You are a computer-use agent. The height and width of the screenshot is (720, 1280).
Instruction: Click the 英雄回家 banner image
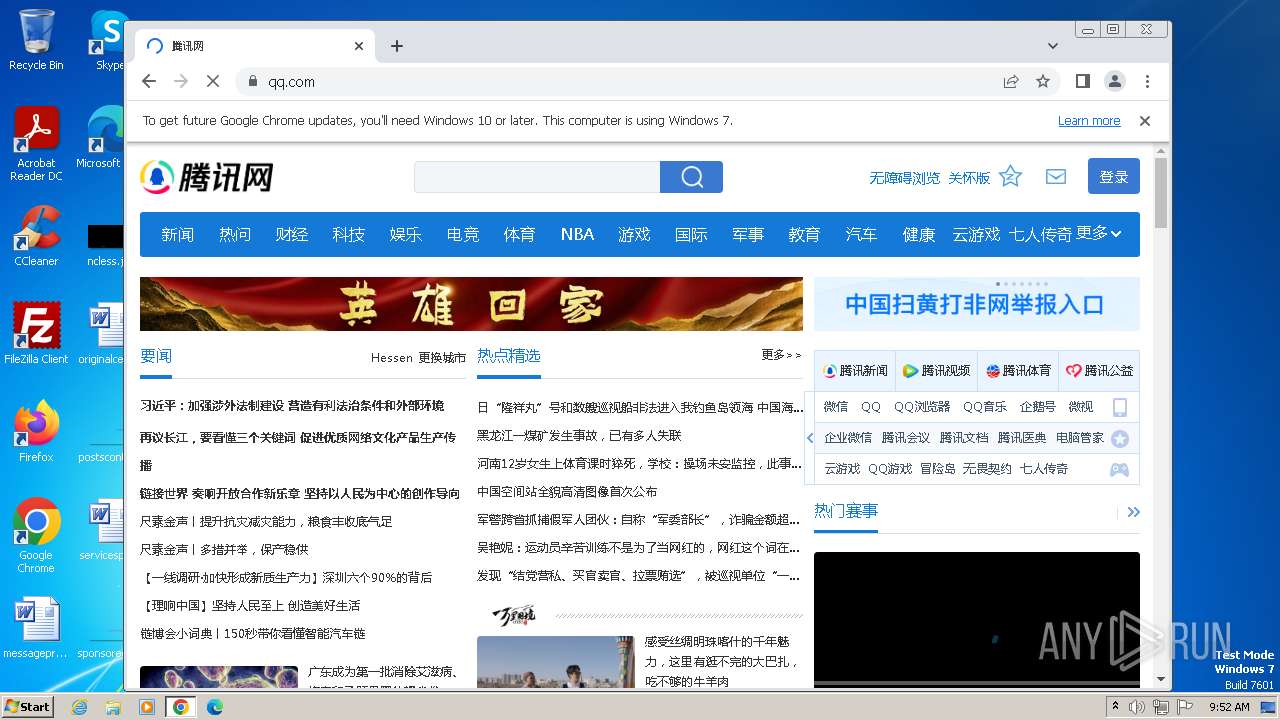[x=471, y=304]
